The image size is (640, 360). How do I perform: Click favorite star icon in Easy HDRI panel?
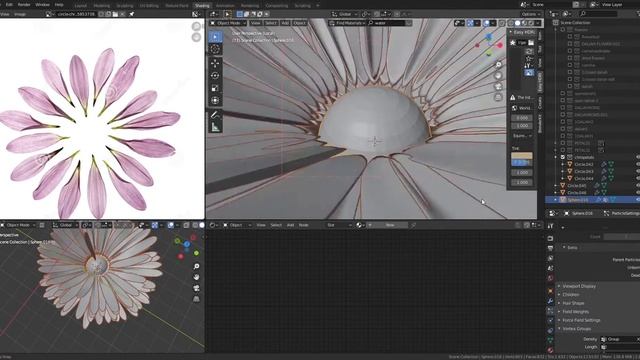[529, 58]
